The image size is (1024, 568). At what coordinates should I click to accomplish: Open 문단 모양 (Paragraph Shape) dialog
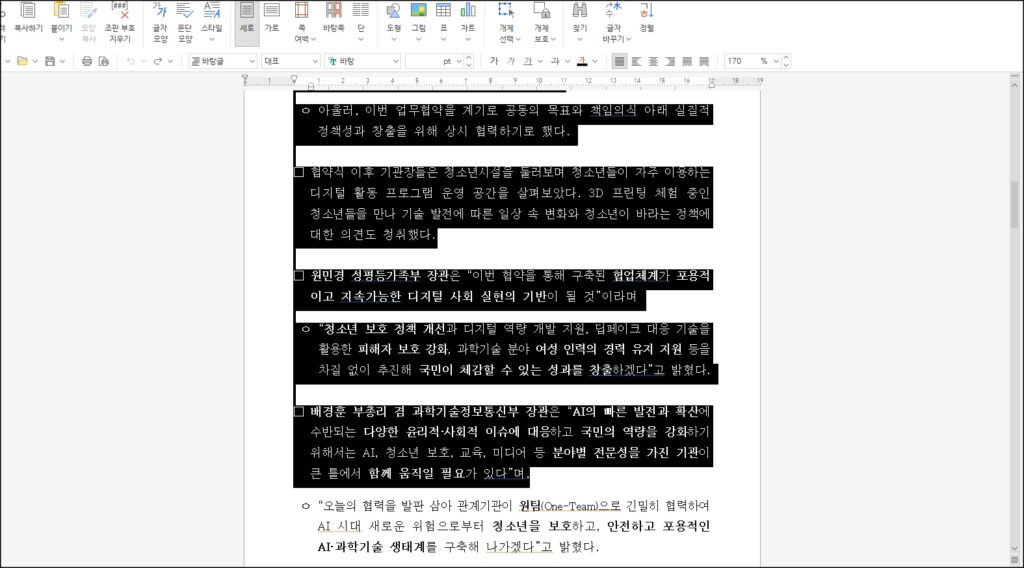pyautogui.click(x=185, y=22)
